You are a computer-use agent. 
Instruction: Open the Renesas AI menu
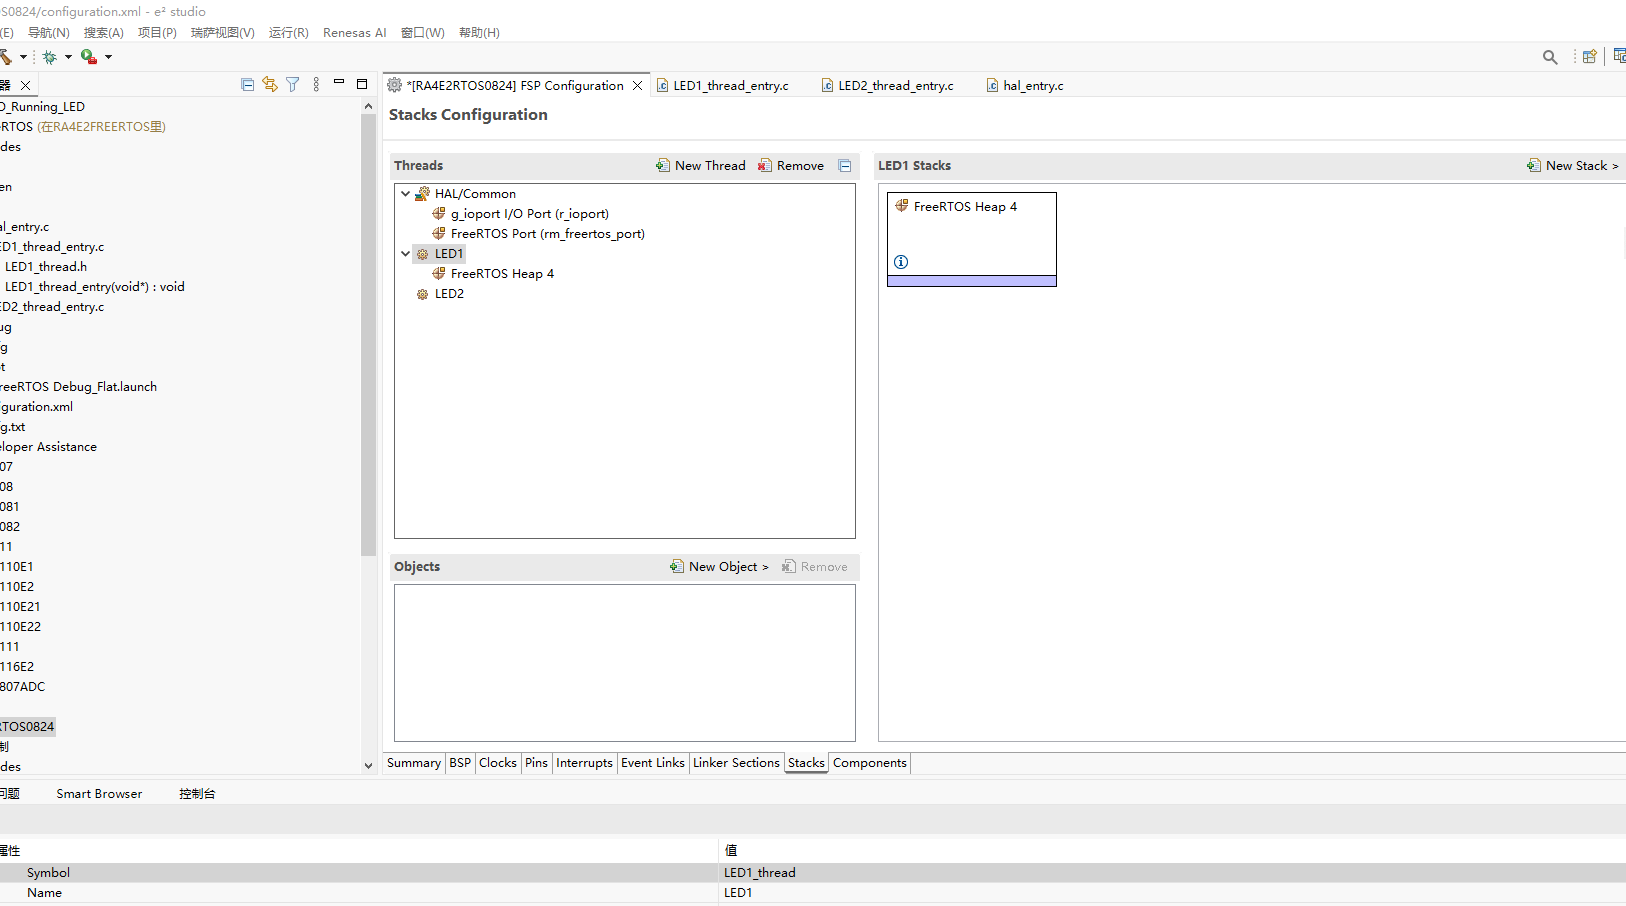354,33
